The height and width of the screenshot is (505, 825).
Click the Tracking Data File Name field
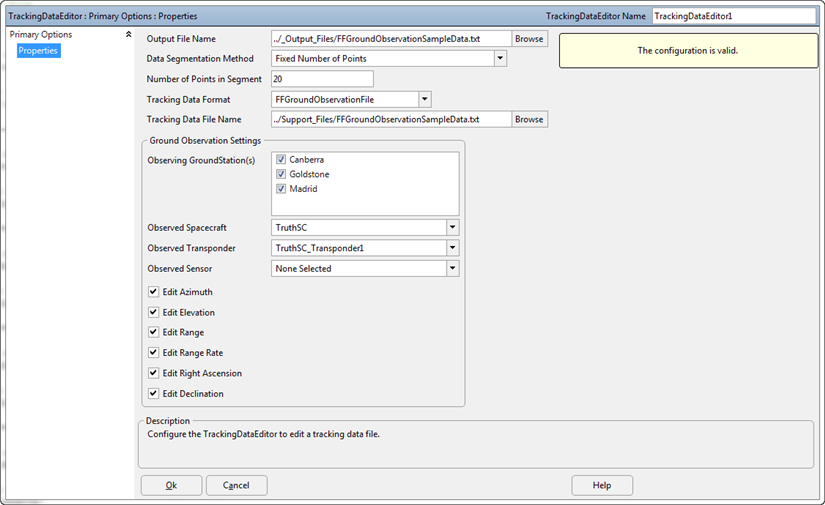[391, 119]
